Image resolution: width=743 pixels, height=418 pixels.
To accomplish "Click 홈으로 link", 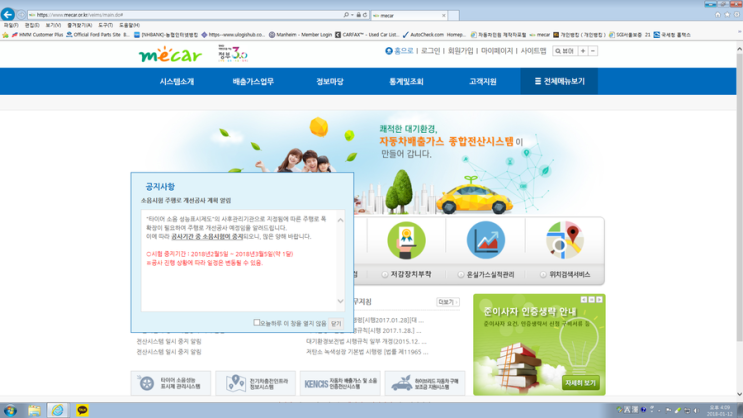I will tap(399, 51).
